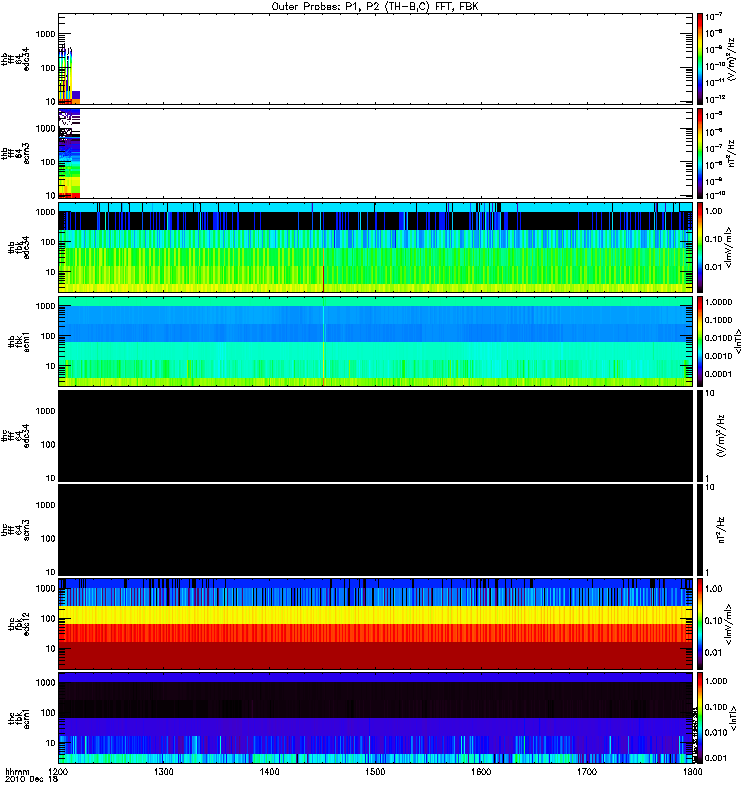Click the "thb fbk scm1" panel label
The width and height of the screenshot is (750, 800).
tap(19, 341)
